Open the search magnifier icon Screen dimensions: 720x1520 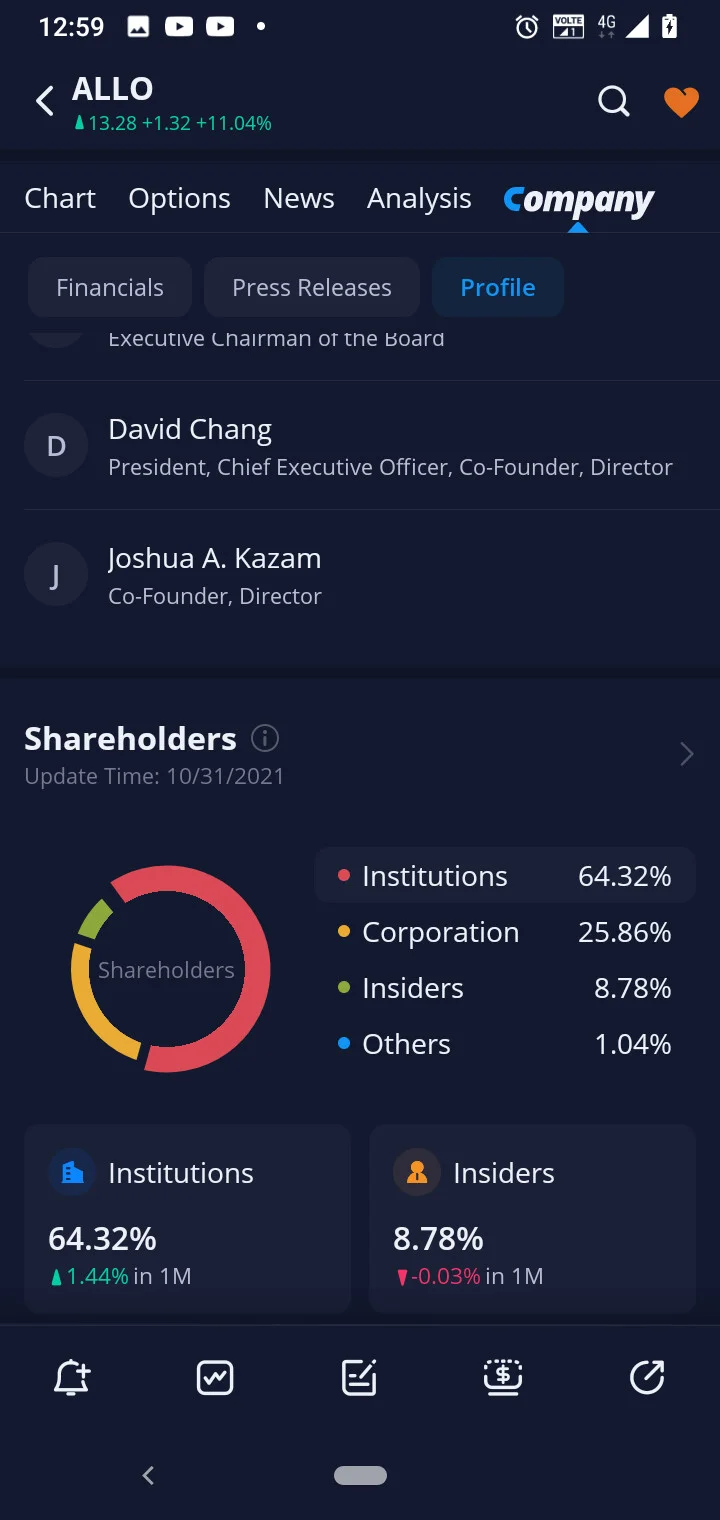614,101
